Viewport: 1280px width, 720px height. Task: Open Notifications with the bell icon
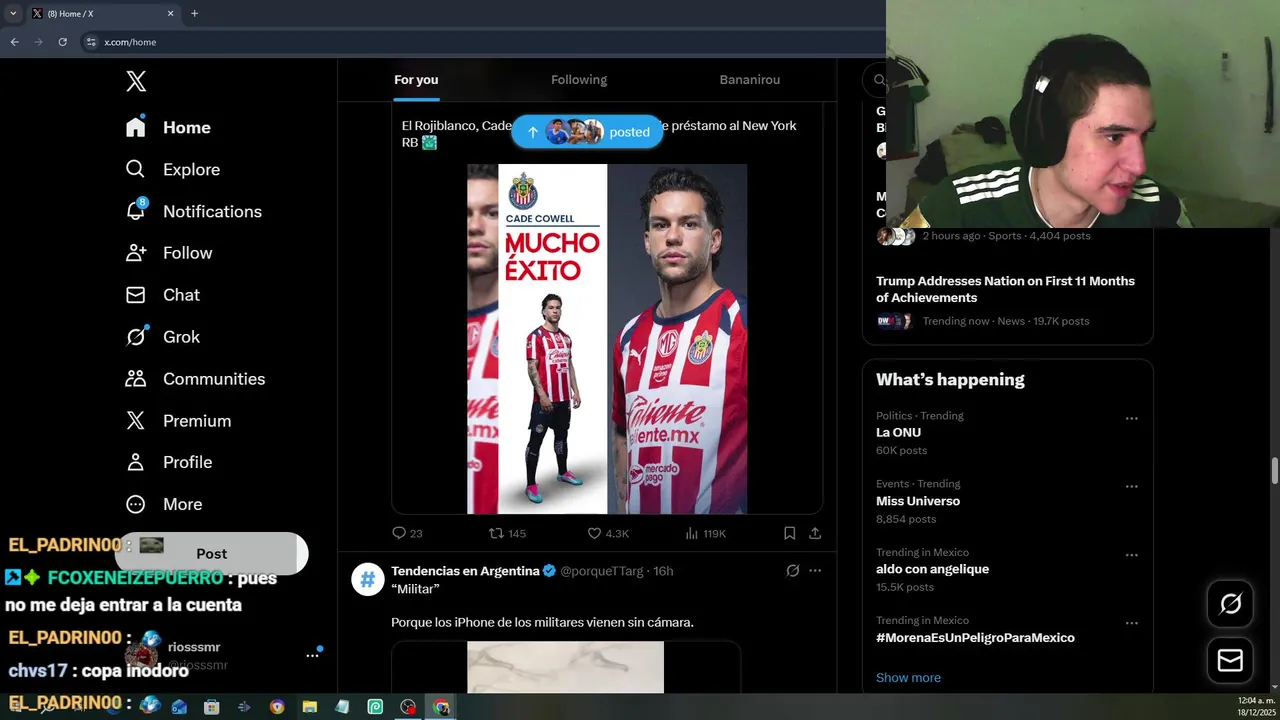point(193,212)
